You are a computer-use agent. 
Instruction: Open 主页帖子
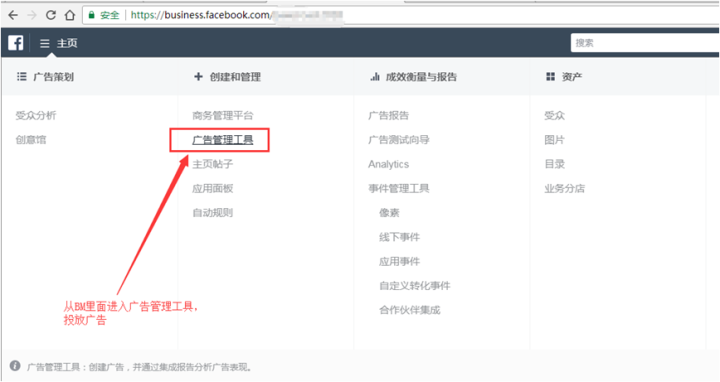click(213, 164)
